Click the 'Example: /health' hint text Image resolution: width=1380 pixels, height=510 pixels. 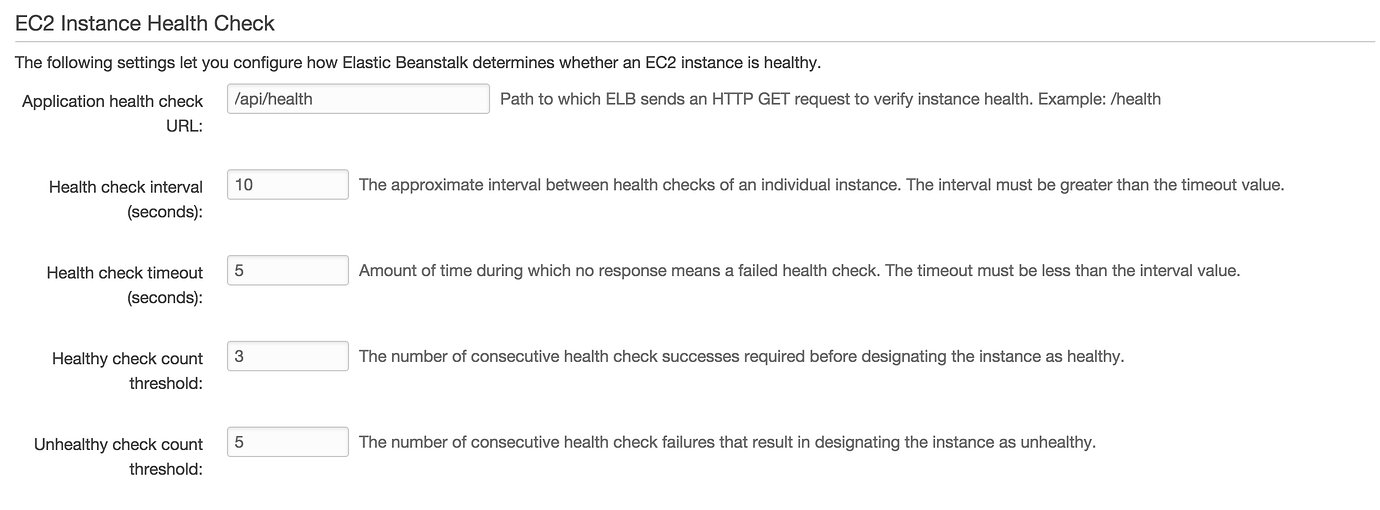pyautogui.click(x=1099, y=99)
